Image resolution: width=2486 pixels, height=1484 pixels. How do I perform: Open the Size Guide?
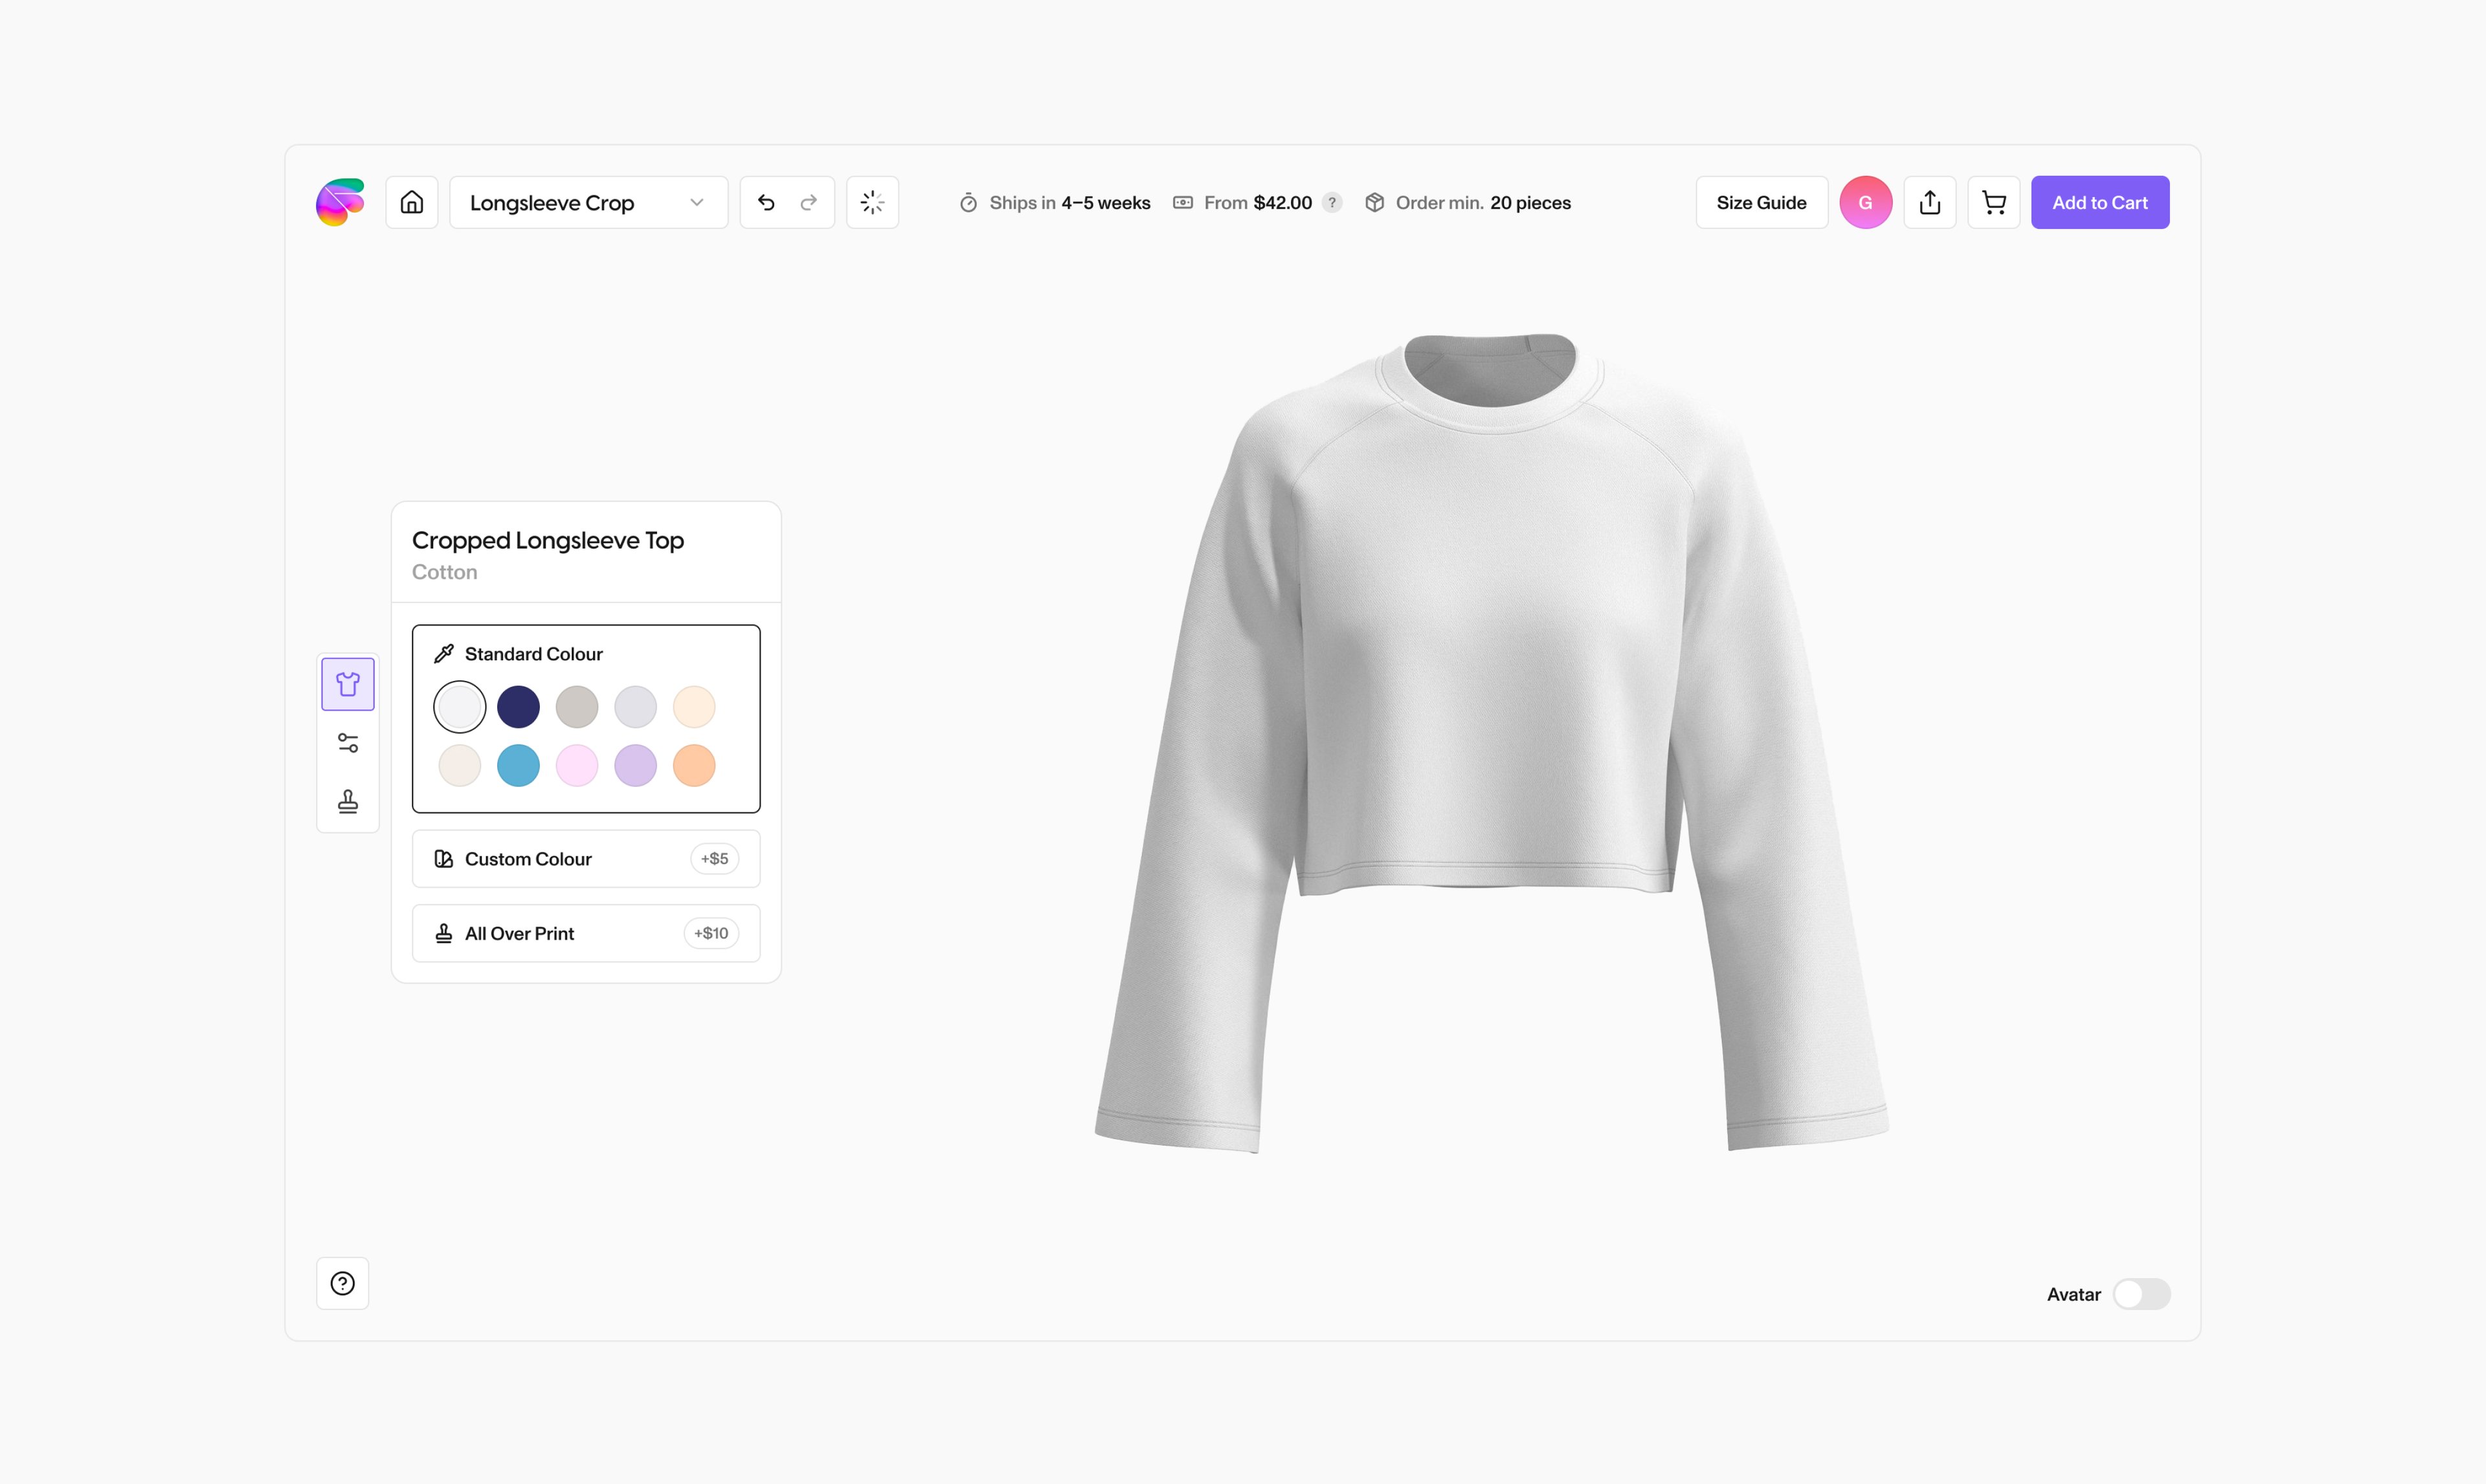1761,202
